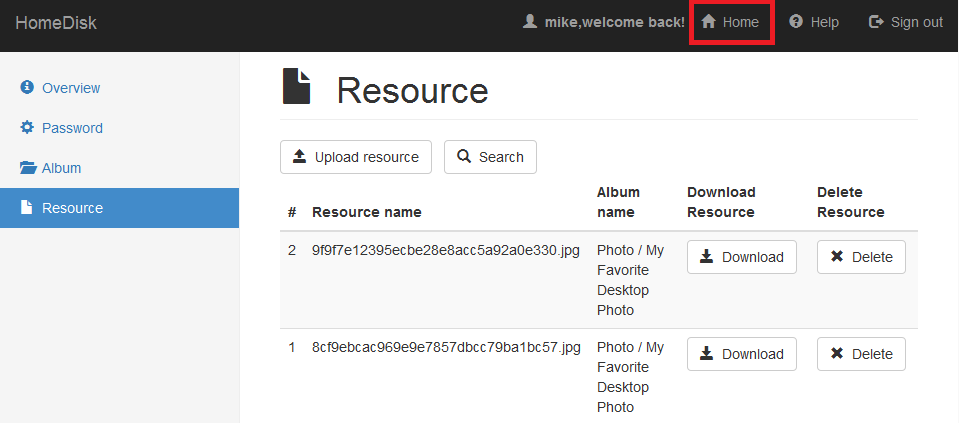Click the HomeDisk brand link
This screenshot has height=423, width=959.
coord(56,23)
